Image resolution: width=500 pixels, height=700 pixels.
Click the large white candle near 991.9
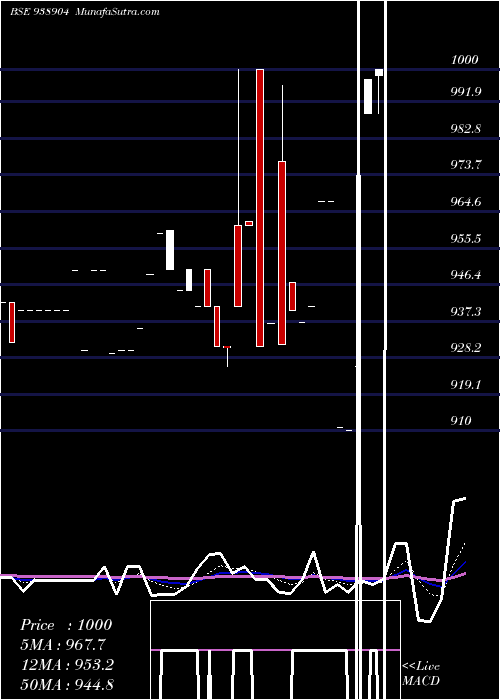tap(368, 96)
